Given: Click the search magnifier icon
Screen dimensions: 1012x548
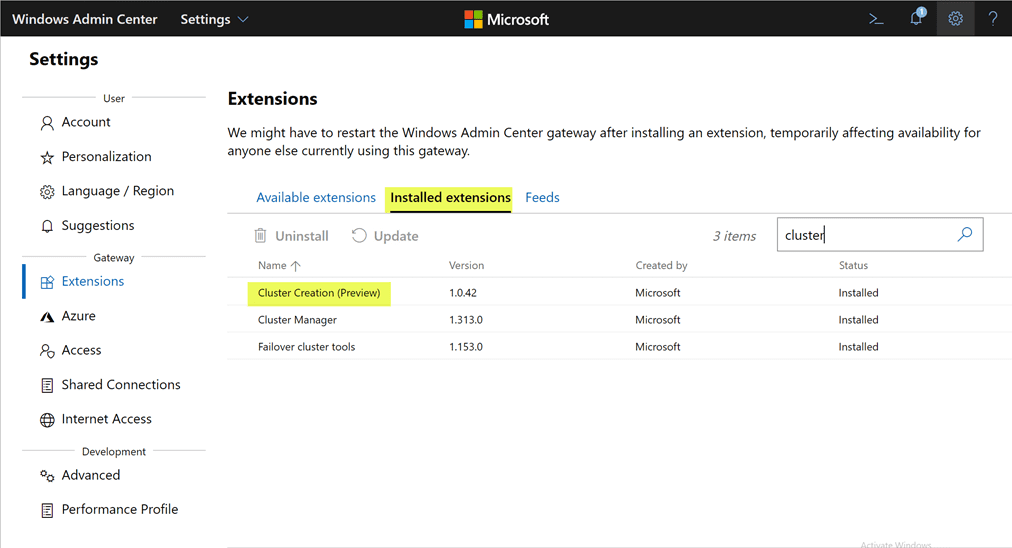Looking at the screenshot, I should 964,235.
